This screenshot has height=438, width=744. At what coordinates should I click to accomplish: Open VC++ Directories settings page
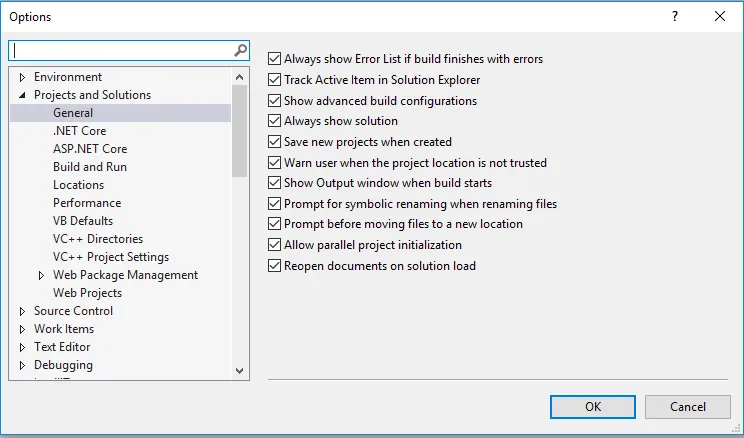coord(98,239)
